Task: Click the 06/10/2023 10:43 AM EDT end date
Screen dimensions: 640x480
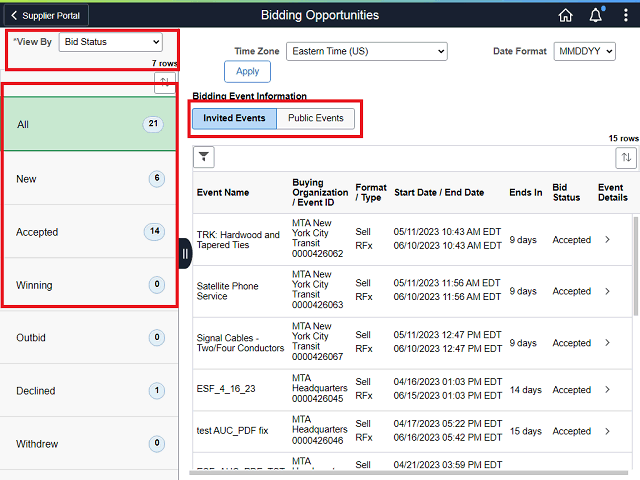Action: (447, 246)
